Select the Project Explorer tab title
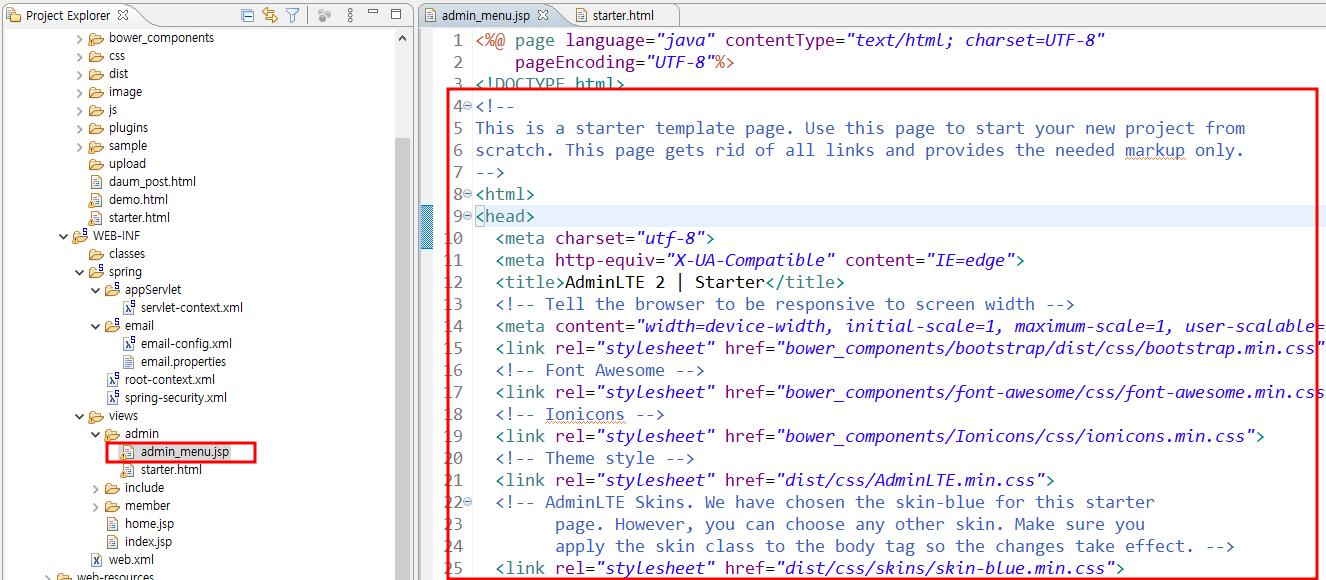The height and width of the screenshot is (580, 1326). coord(69,15)
